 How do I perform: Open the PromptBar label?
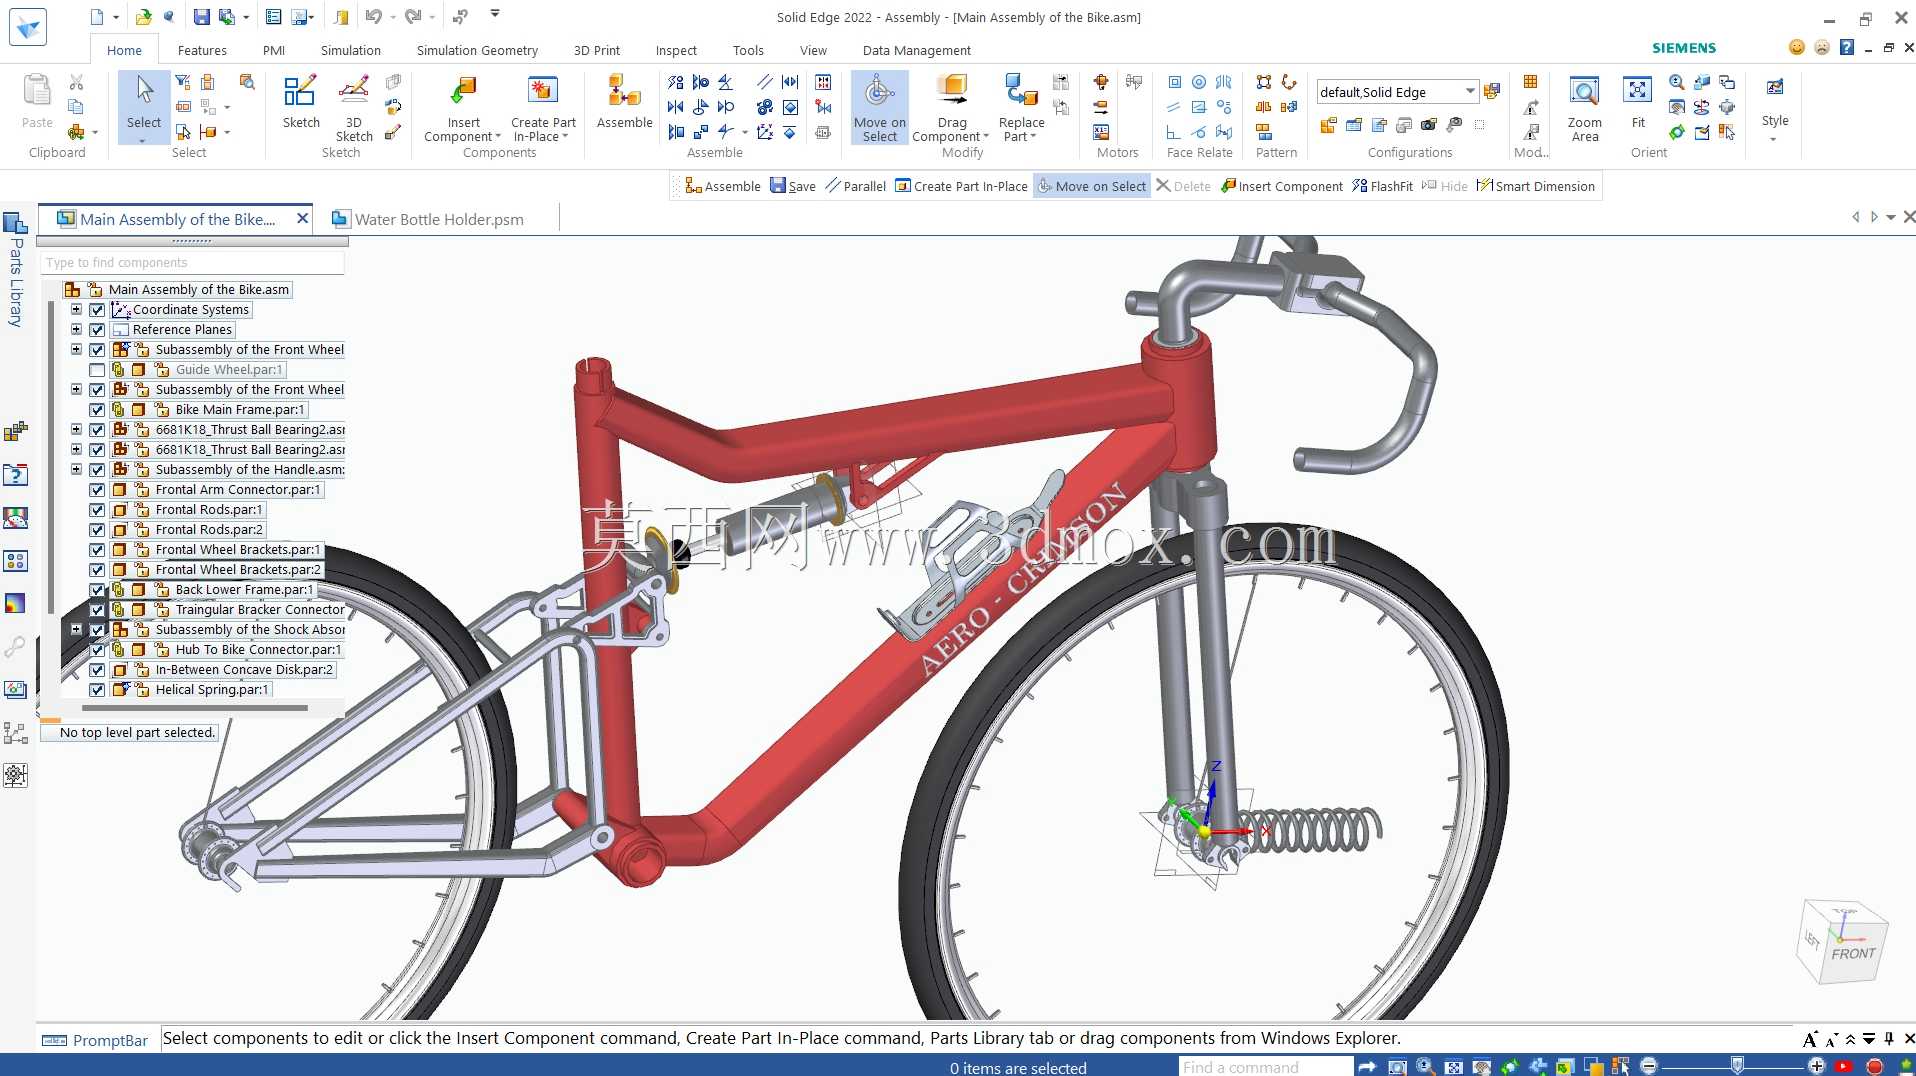pos(110,1040)
